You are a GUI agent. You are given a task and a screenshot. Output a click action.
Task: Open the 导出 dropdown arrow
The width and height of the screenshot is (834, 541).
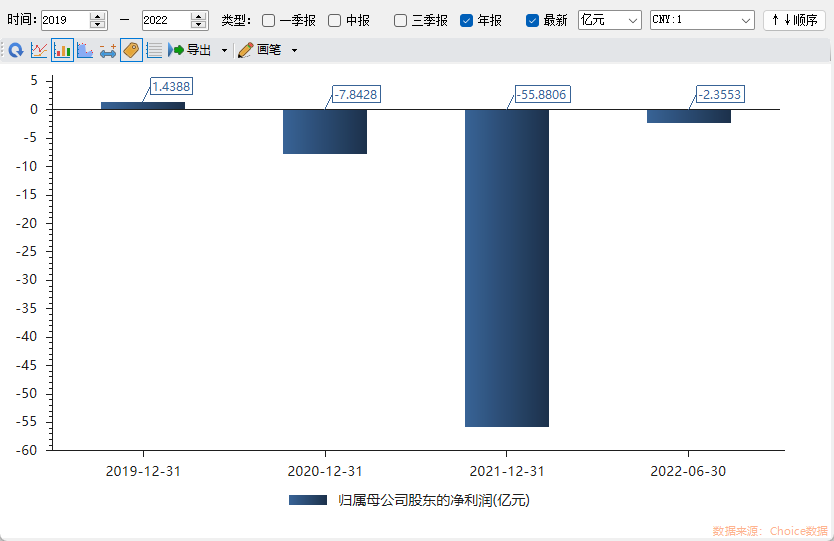(x=224, y=51)
